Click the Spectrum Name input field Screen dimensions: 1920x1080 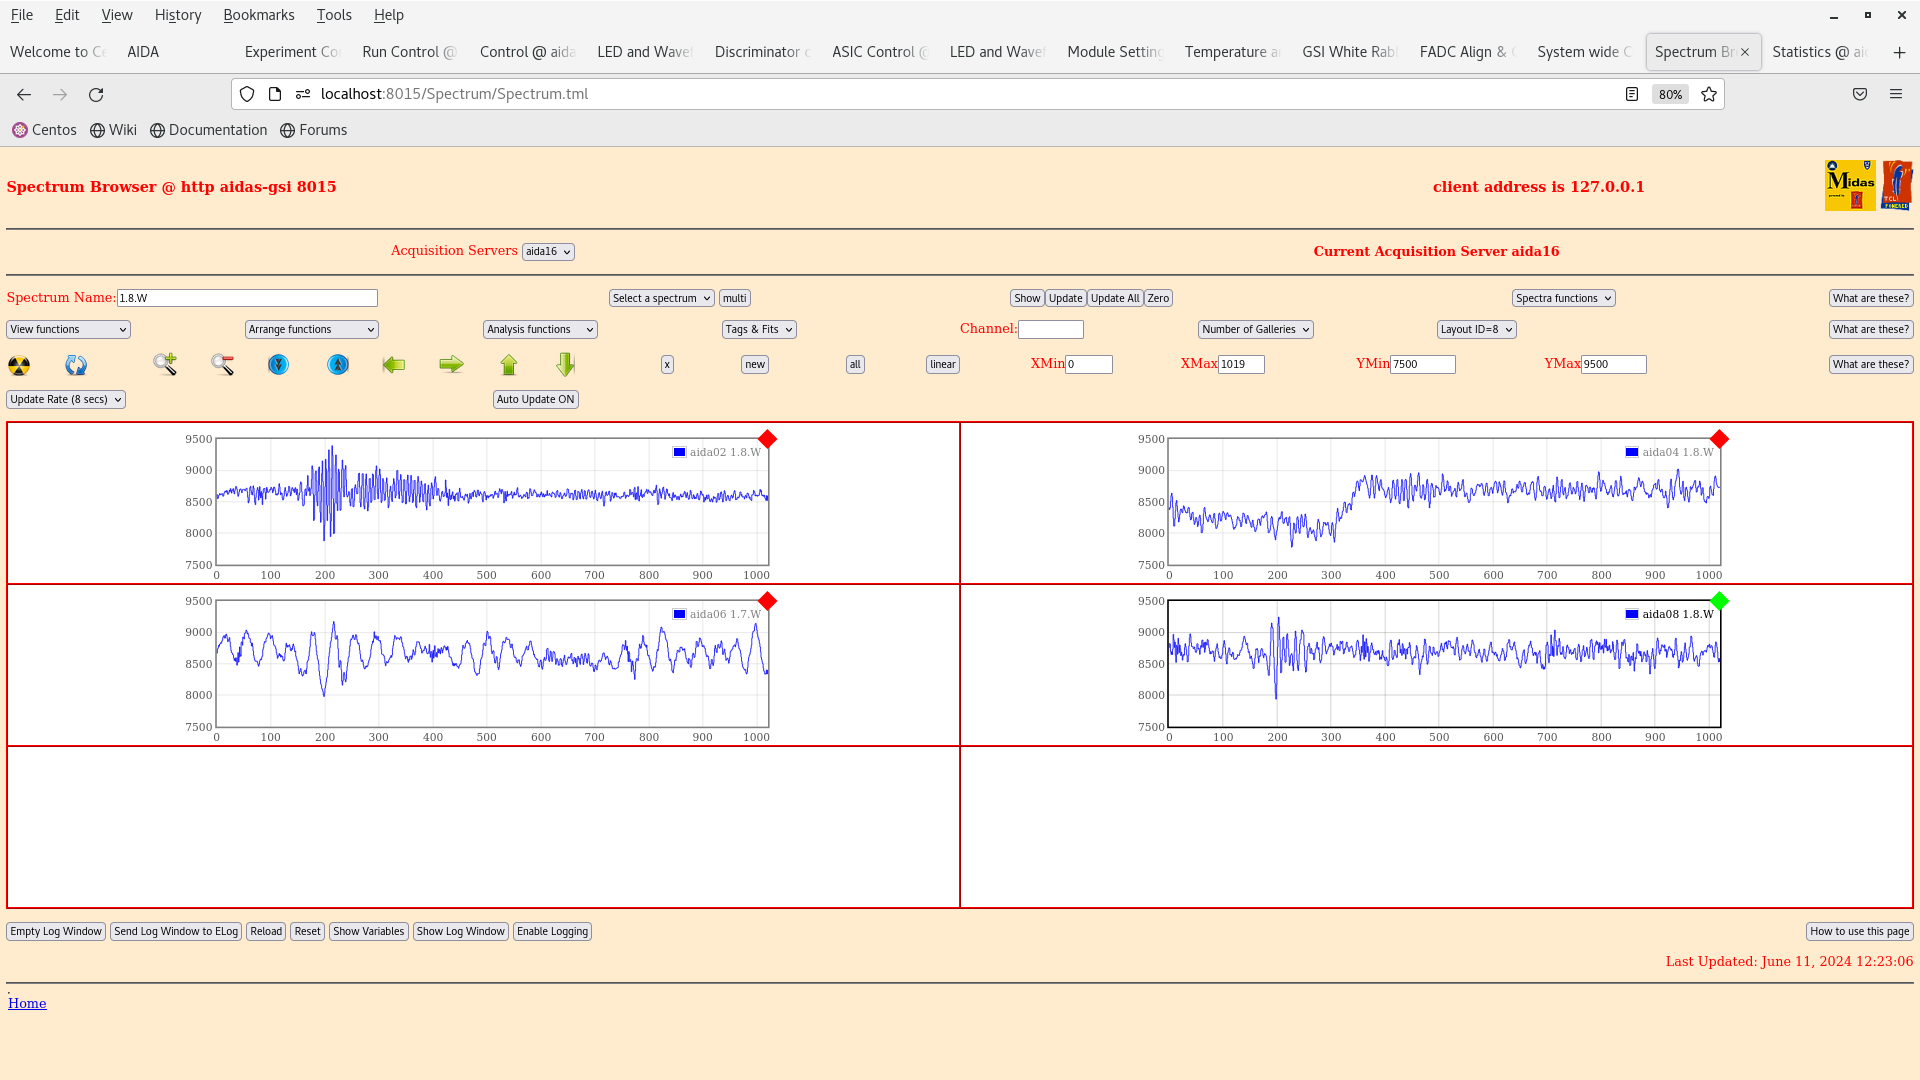point(247,298)
